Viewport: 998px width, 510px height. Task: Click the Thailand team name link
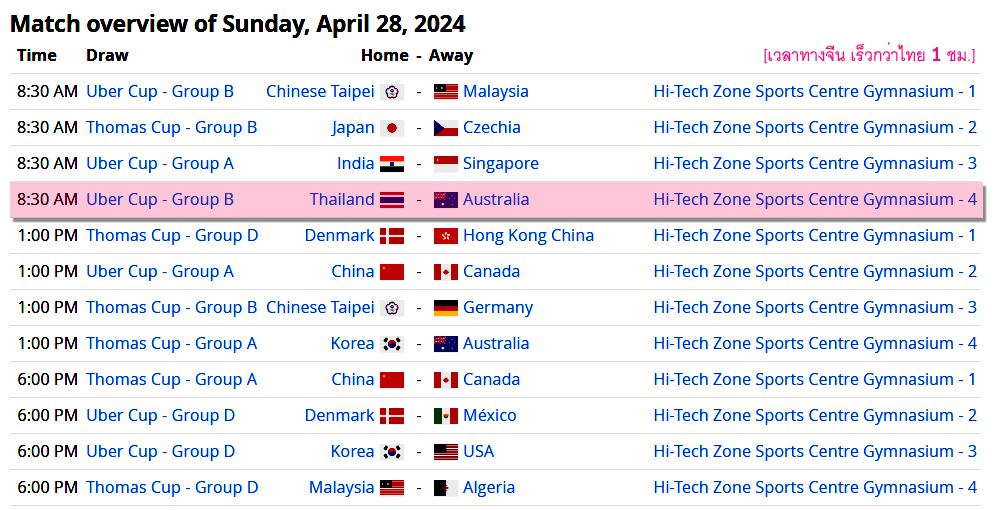tap(342, 199)
